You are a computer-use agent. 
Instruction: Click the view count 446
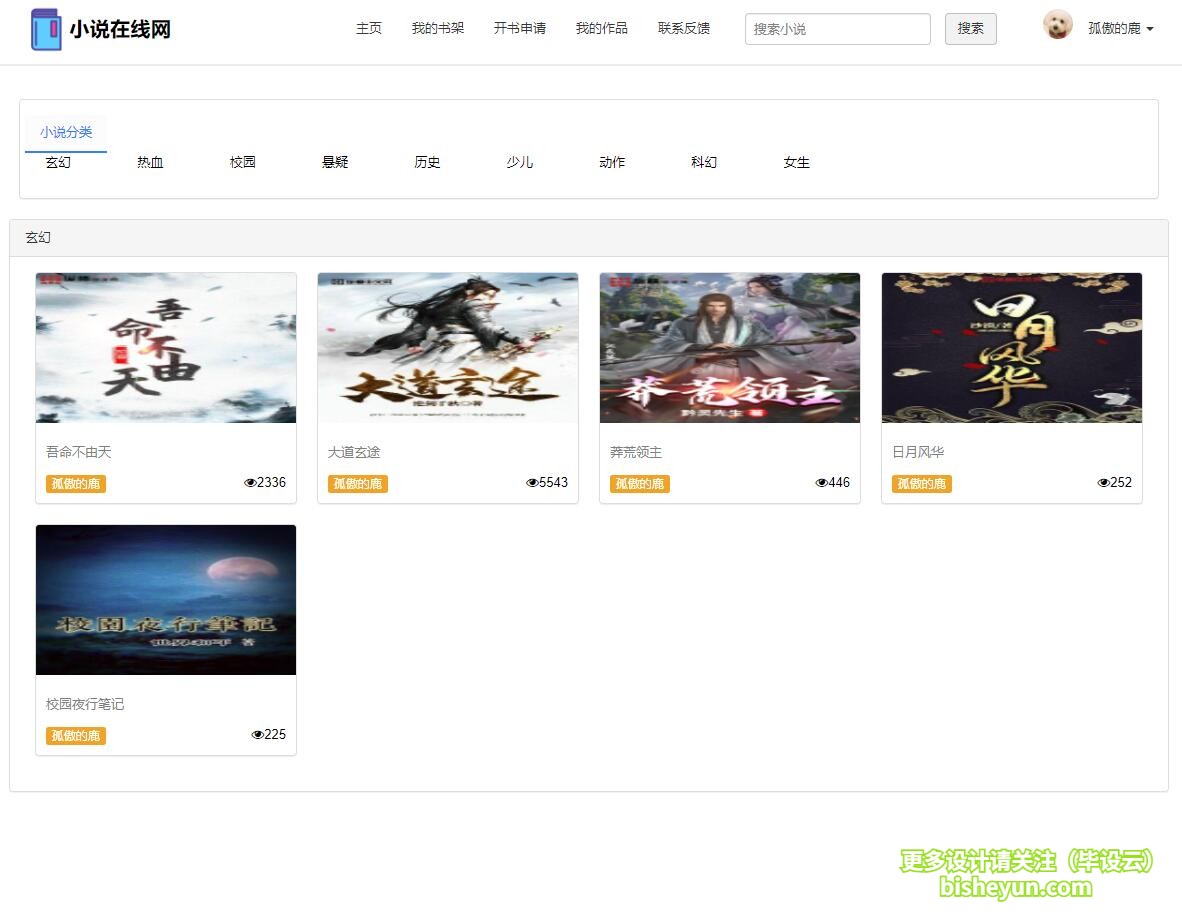[x=839, y=483]
